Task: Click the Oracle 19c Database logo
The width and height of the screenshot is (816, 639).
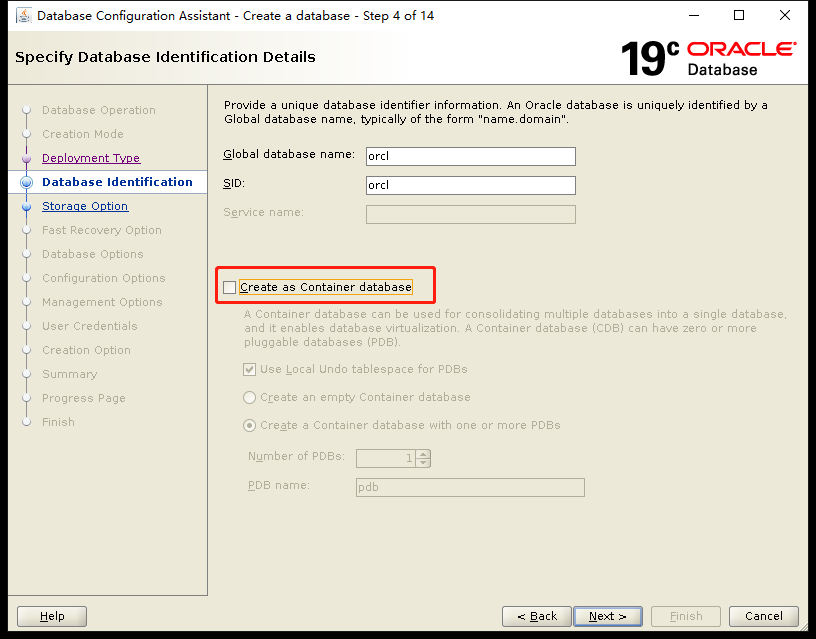Action: (708, 58)
